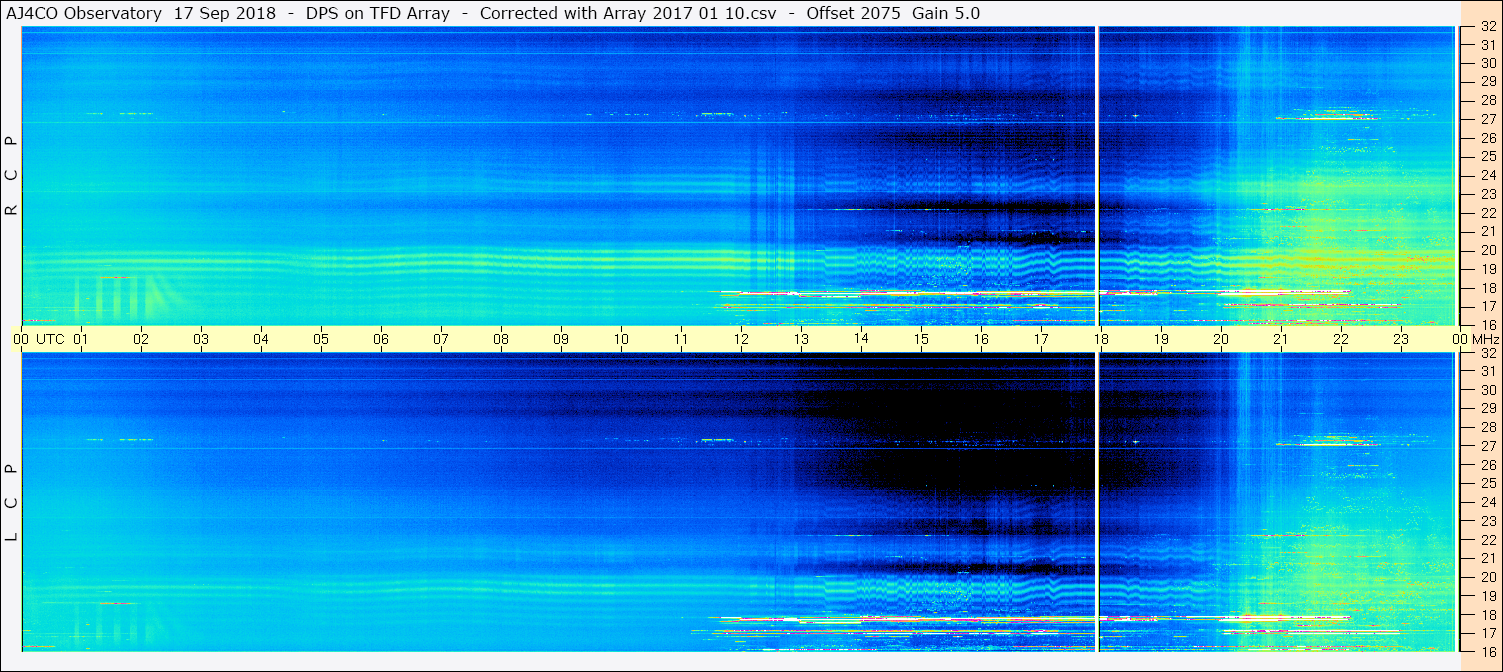This screenshot has width=1503, height=672.
Task: Click the "UTC" label on the time axis
Action: 50,339
